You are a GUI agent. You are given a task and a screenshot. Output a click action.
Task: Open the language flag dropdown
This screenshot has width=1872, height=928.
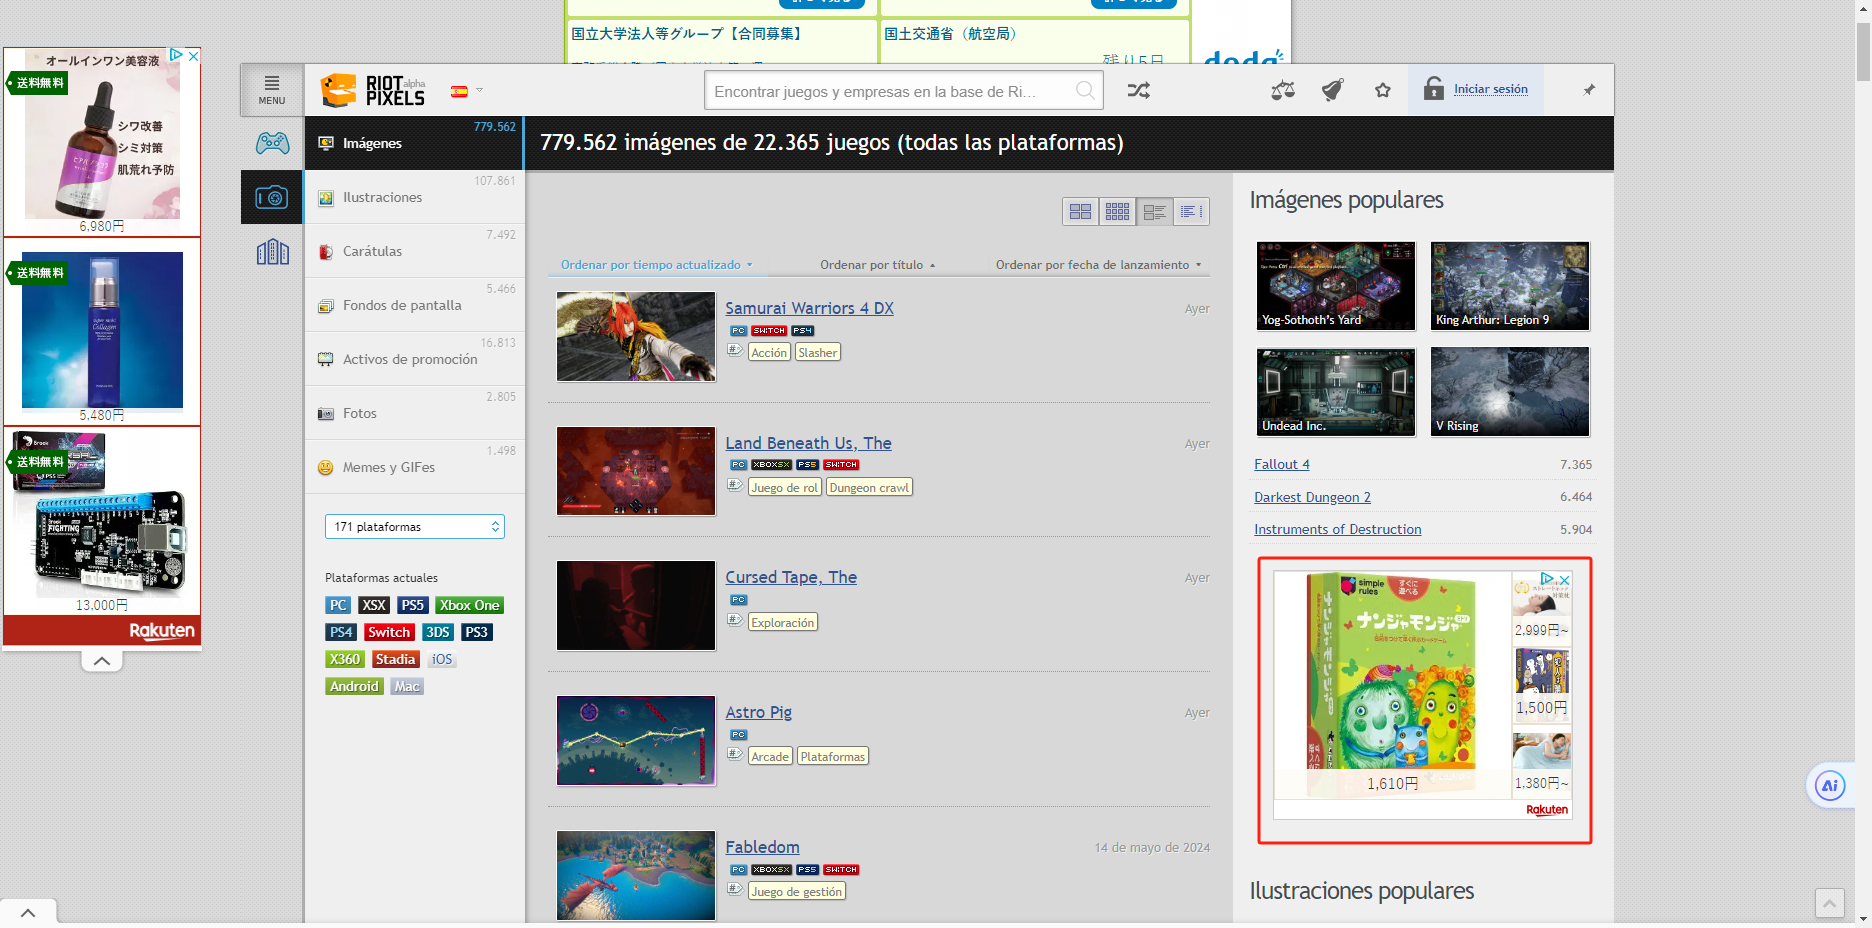466,91
